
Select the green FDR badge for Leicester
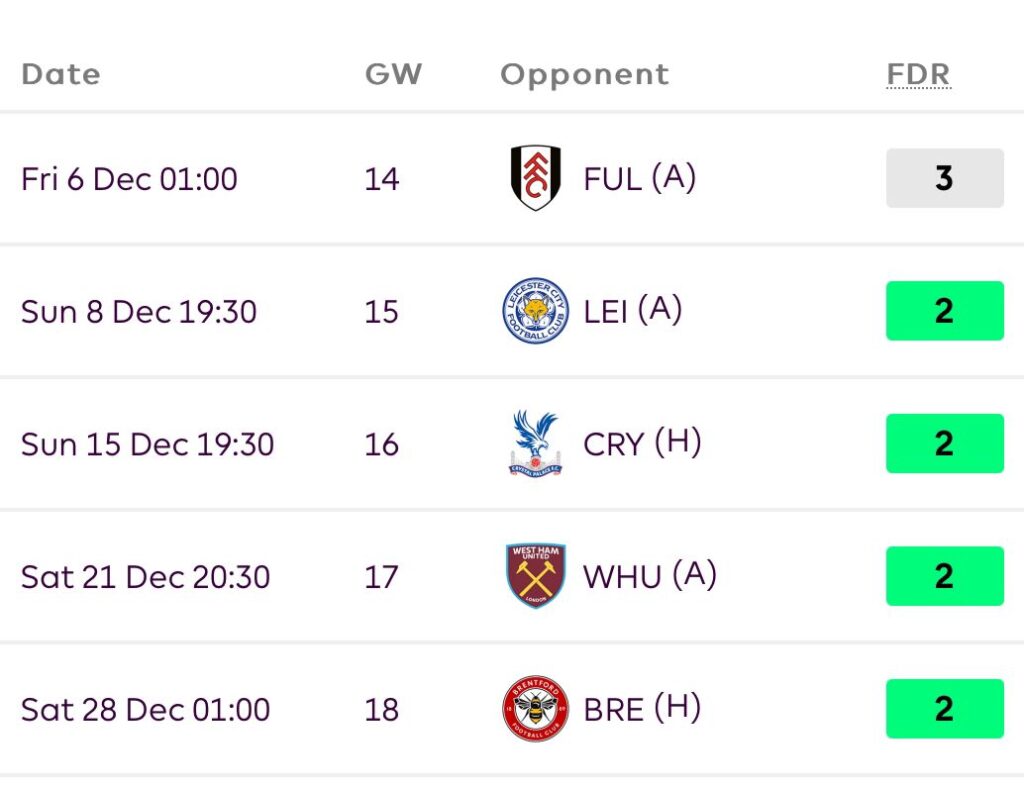click(x=944, y=311)
